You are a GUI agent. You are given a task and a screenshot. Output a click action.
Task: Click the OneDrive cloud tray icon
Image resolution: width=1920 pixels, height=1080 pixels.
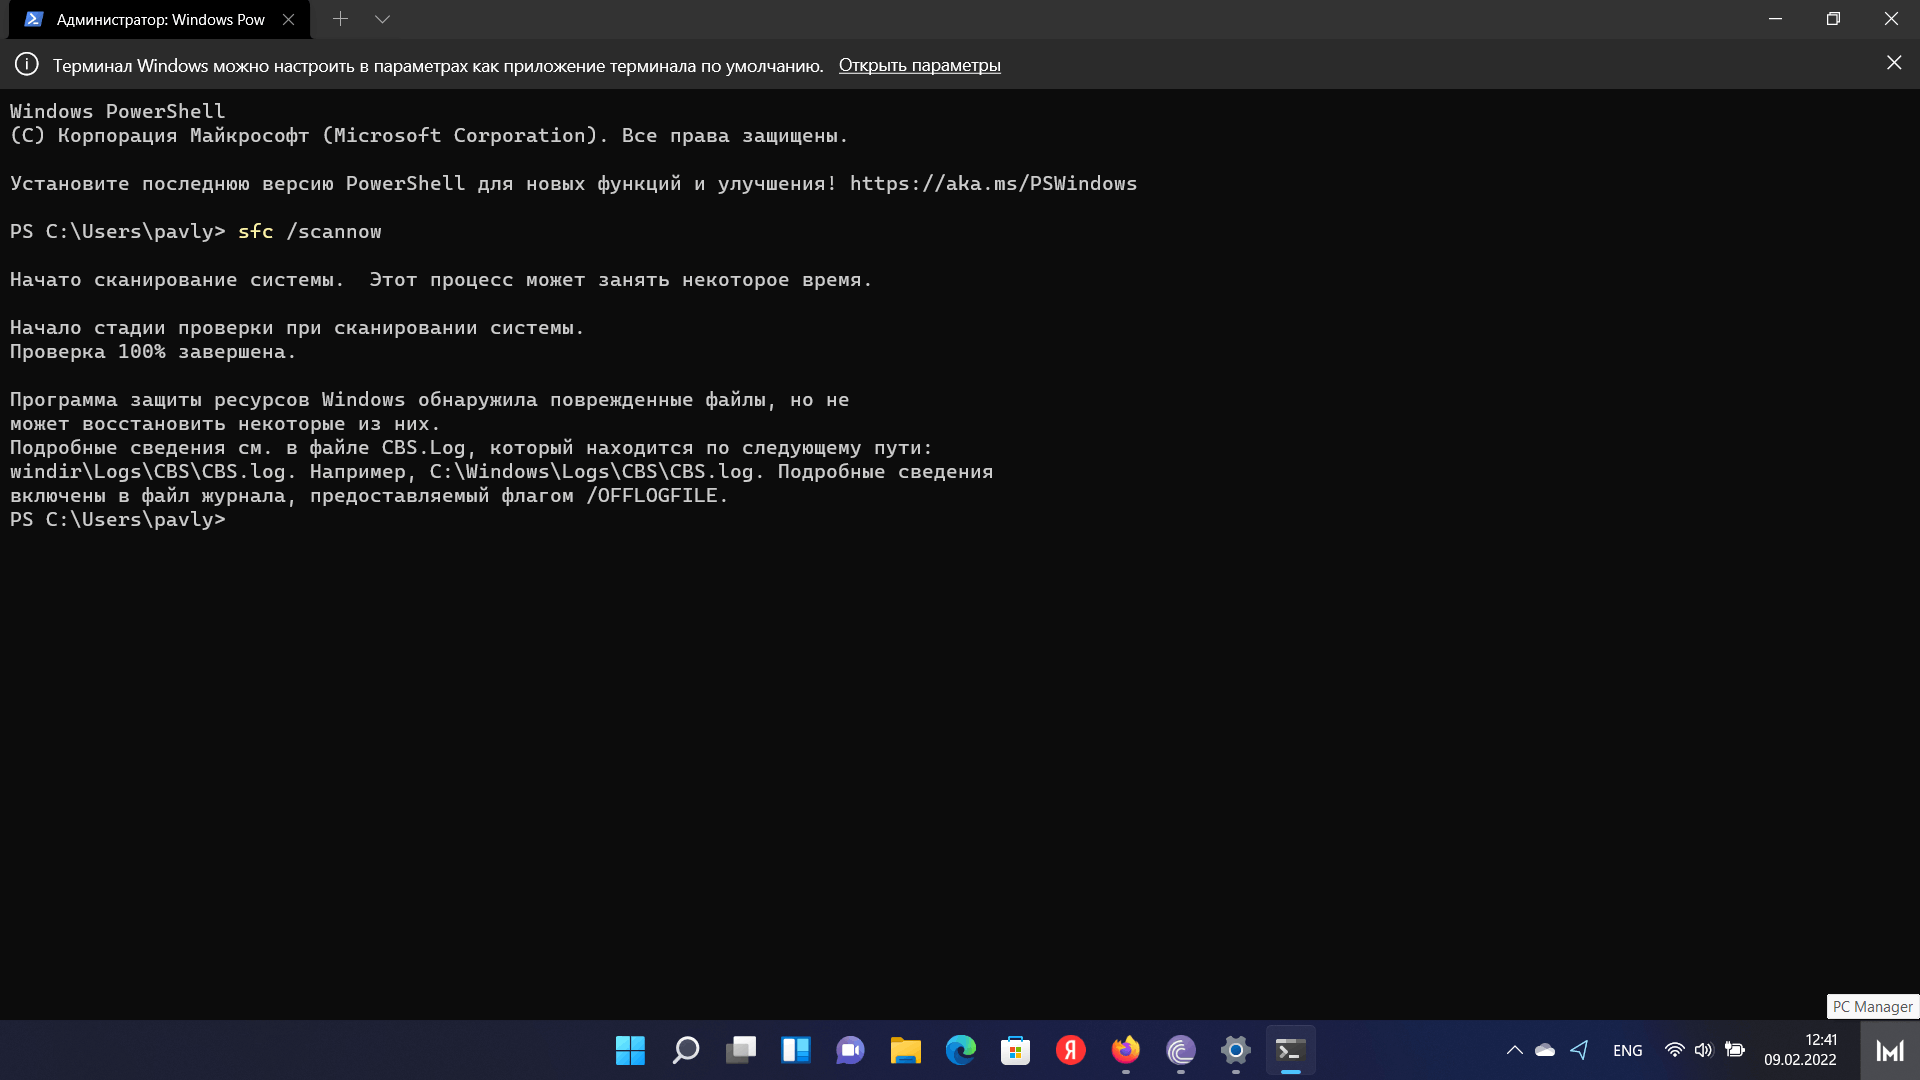1545,1050
